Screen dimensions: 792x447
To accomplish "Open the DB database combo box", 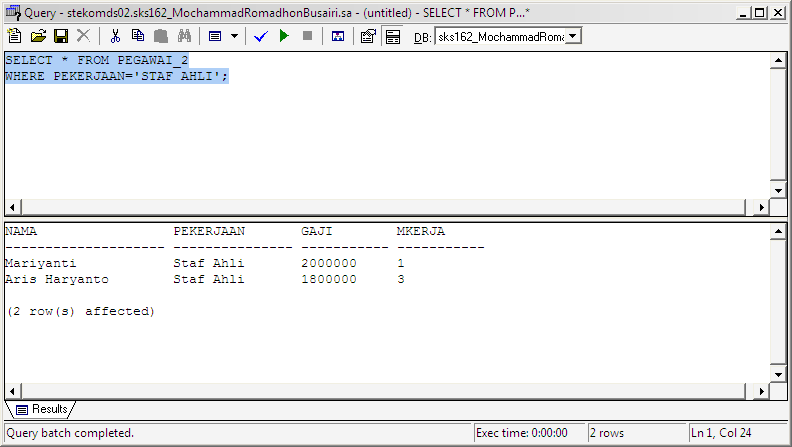I will pyautogui.click(x=508, y=36).
